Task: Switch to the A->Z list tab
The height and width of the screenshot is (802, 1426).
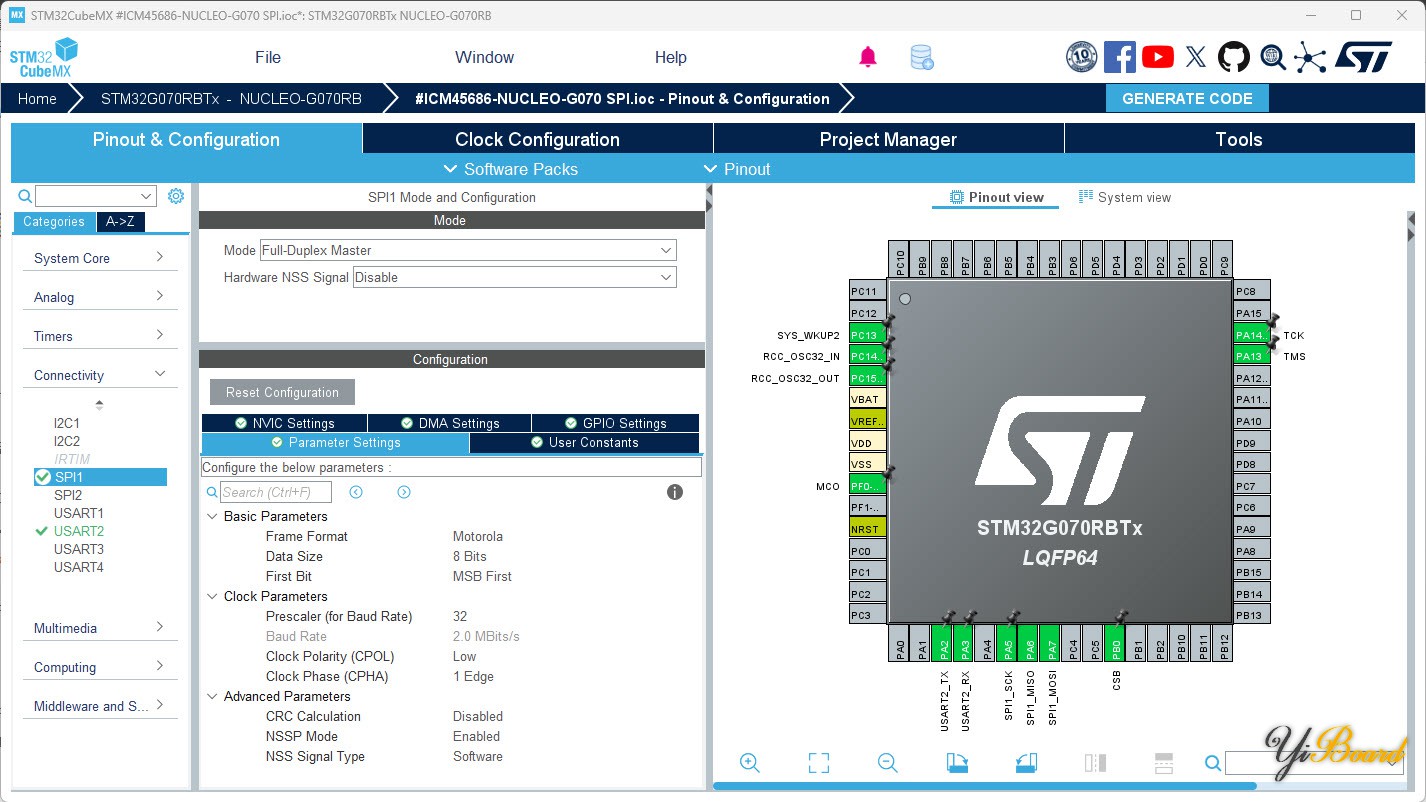Action: 120,222
